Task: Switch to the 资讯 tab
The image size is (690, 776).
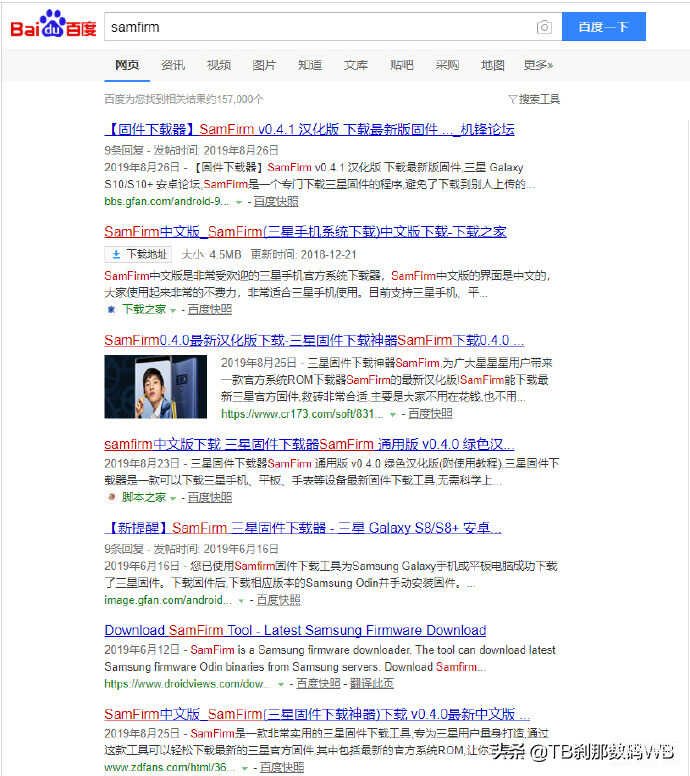Action: [173, 65]
